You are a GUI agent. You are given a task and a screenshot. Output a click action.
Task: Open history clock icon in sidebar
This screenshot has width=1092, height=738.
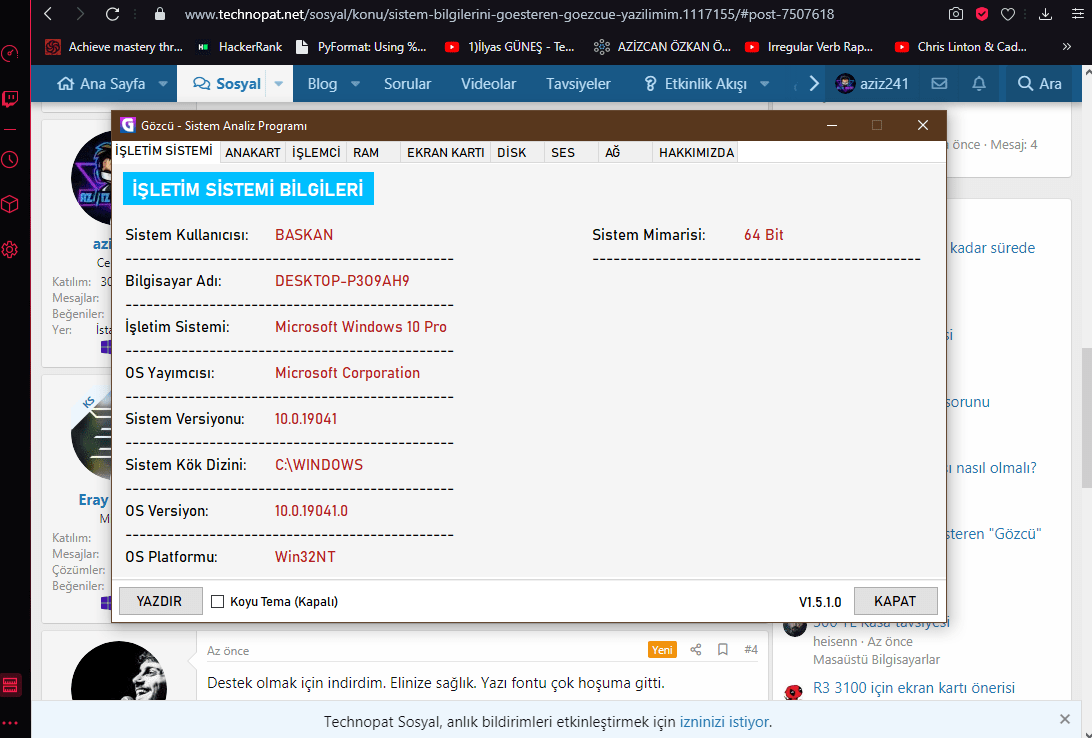(10, 159)
